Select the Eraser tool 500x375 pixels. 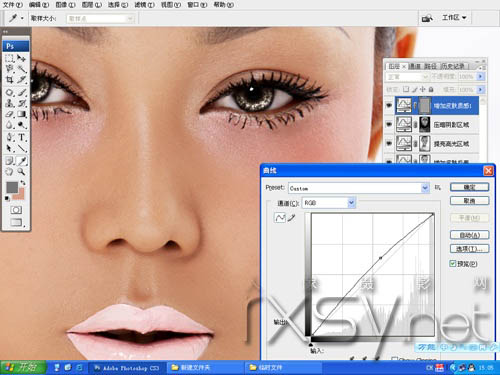[9, 114]
